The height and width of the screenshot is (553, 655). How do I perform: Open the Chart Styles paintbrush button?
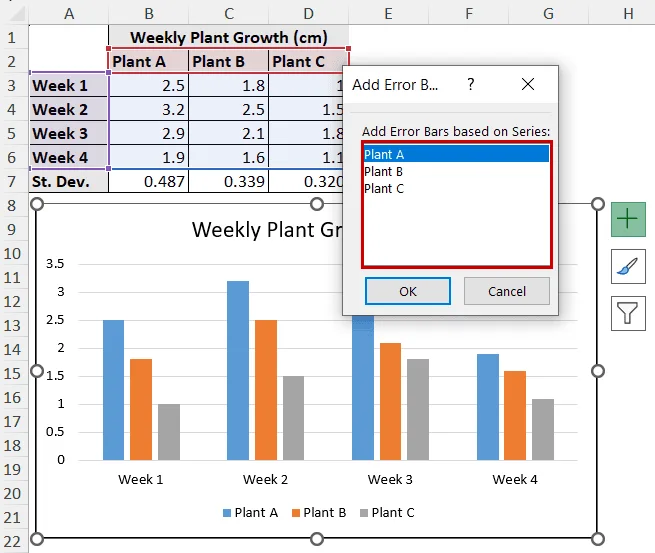pyautogui.click(x=628, y=266)
